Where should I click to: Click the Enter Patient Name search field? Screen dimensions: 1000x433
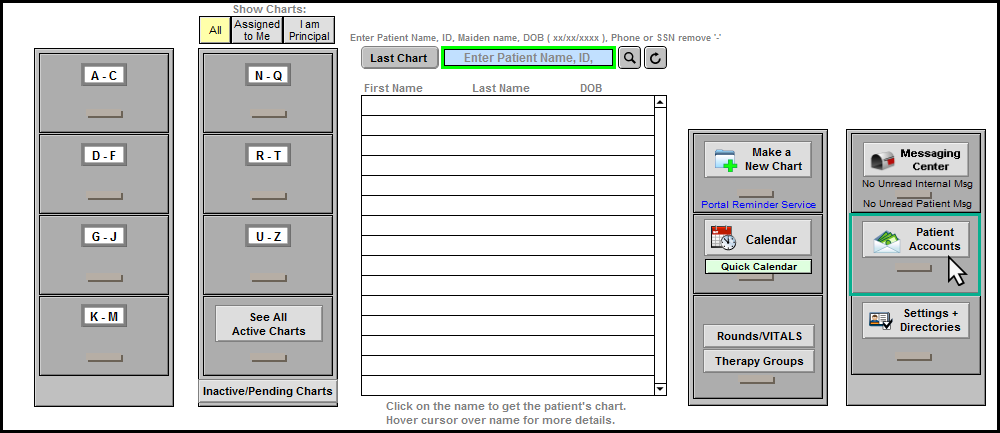[528, 58]
